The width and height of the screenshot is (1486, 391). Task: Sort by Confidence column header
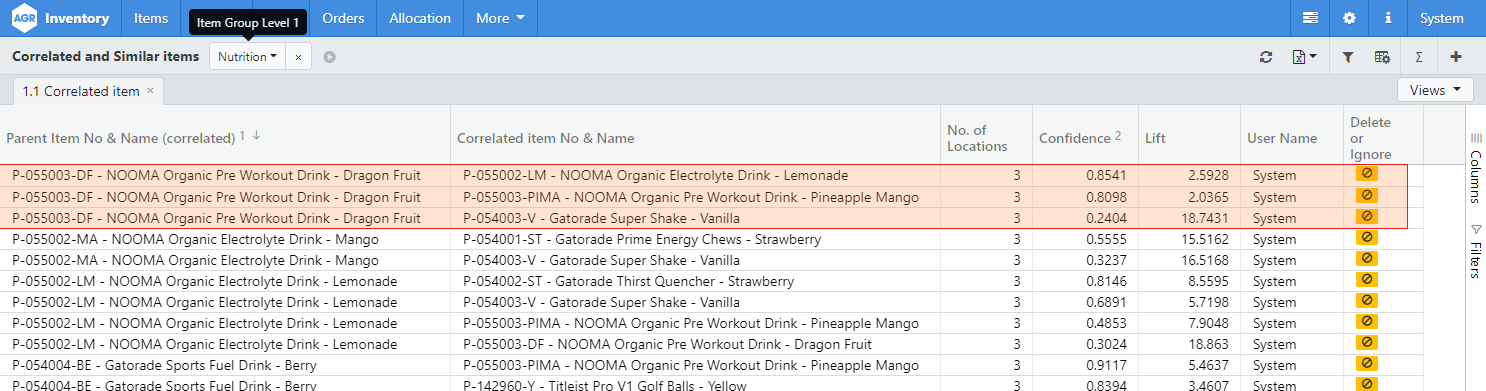tap(1074, 138)
